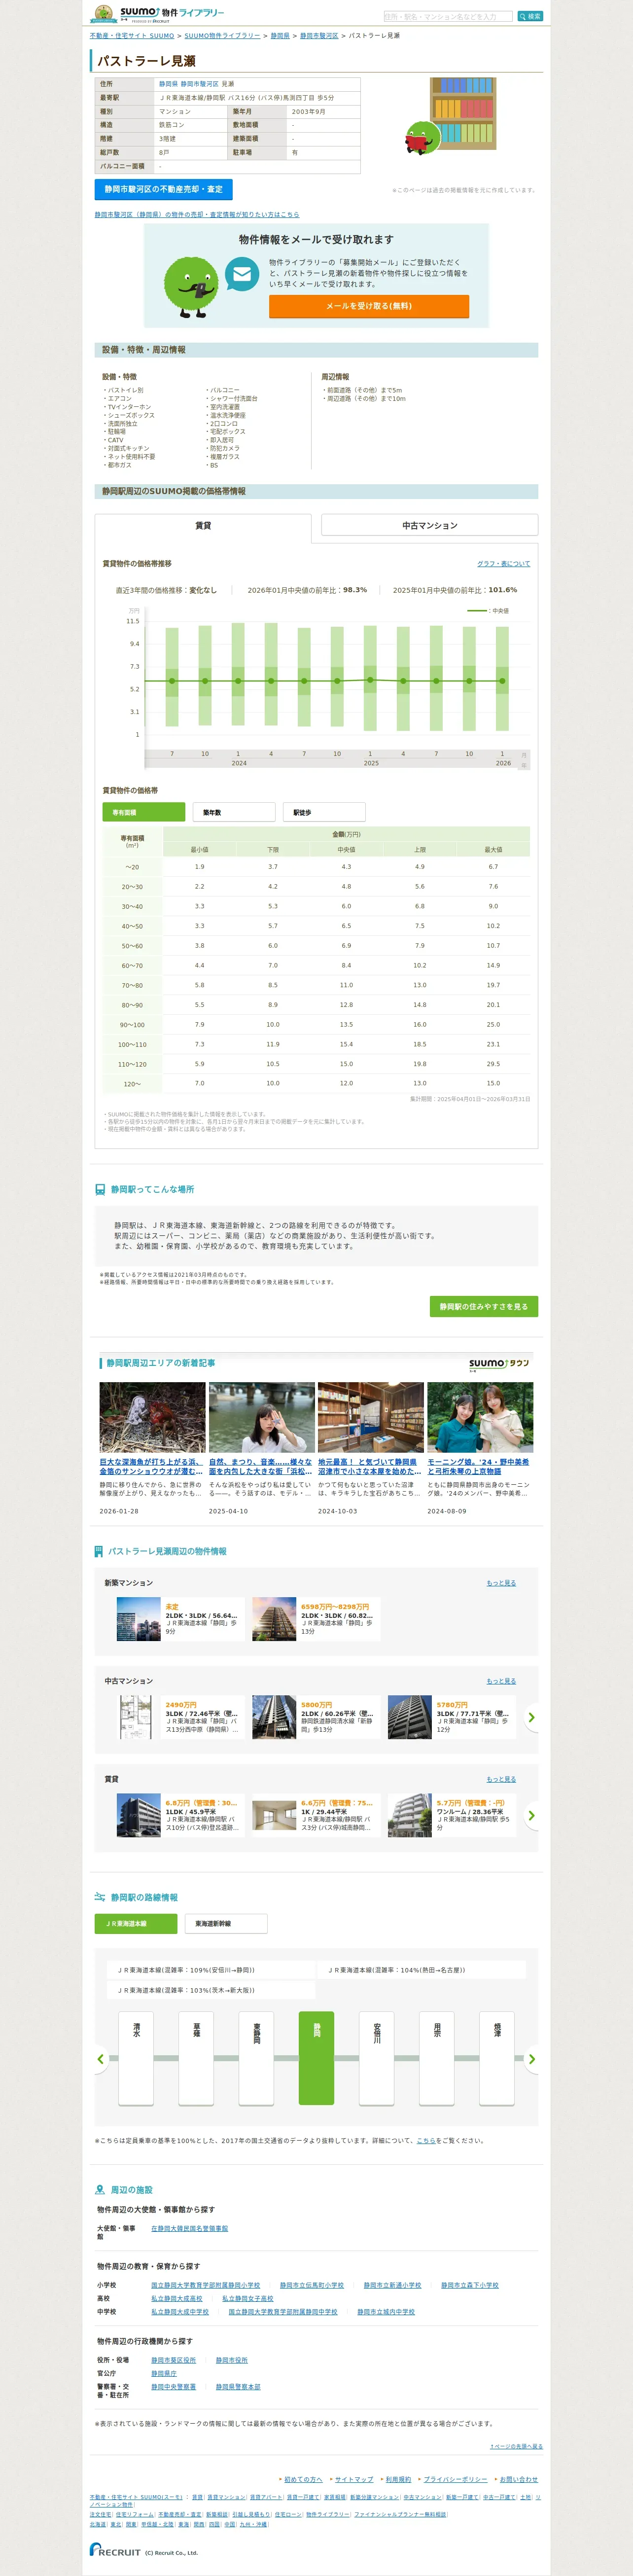Click the 検索 search button
The height and width of the screenshot is (2576, 633).
(530, 16)
